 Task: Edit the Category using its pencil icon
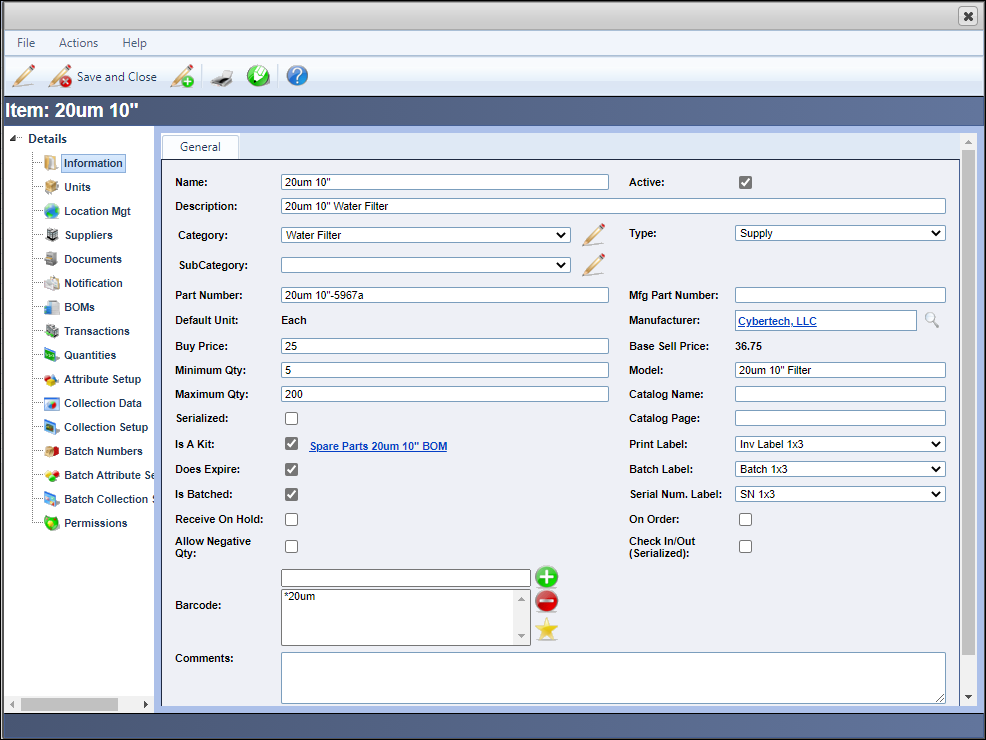click(x=593, y=233)
